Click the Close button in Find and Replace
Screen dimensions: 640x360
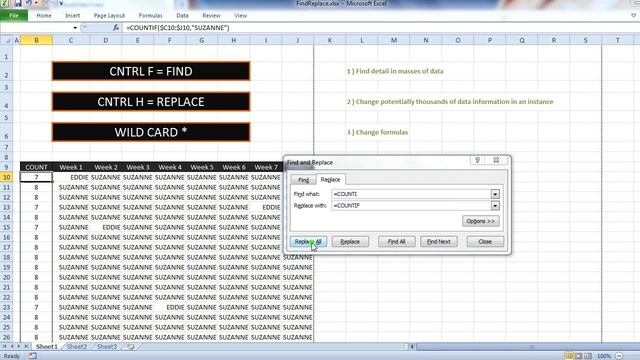tap(485, 242)
